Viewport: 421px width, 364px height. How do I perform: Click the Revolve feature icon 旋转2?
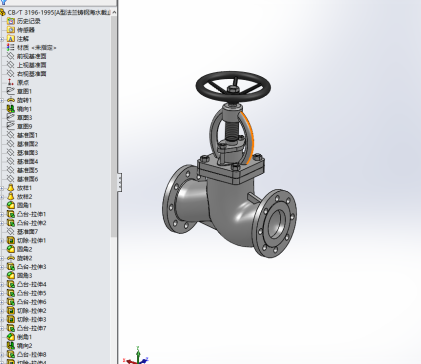click(11, 258)
